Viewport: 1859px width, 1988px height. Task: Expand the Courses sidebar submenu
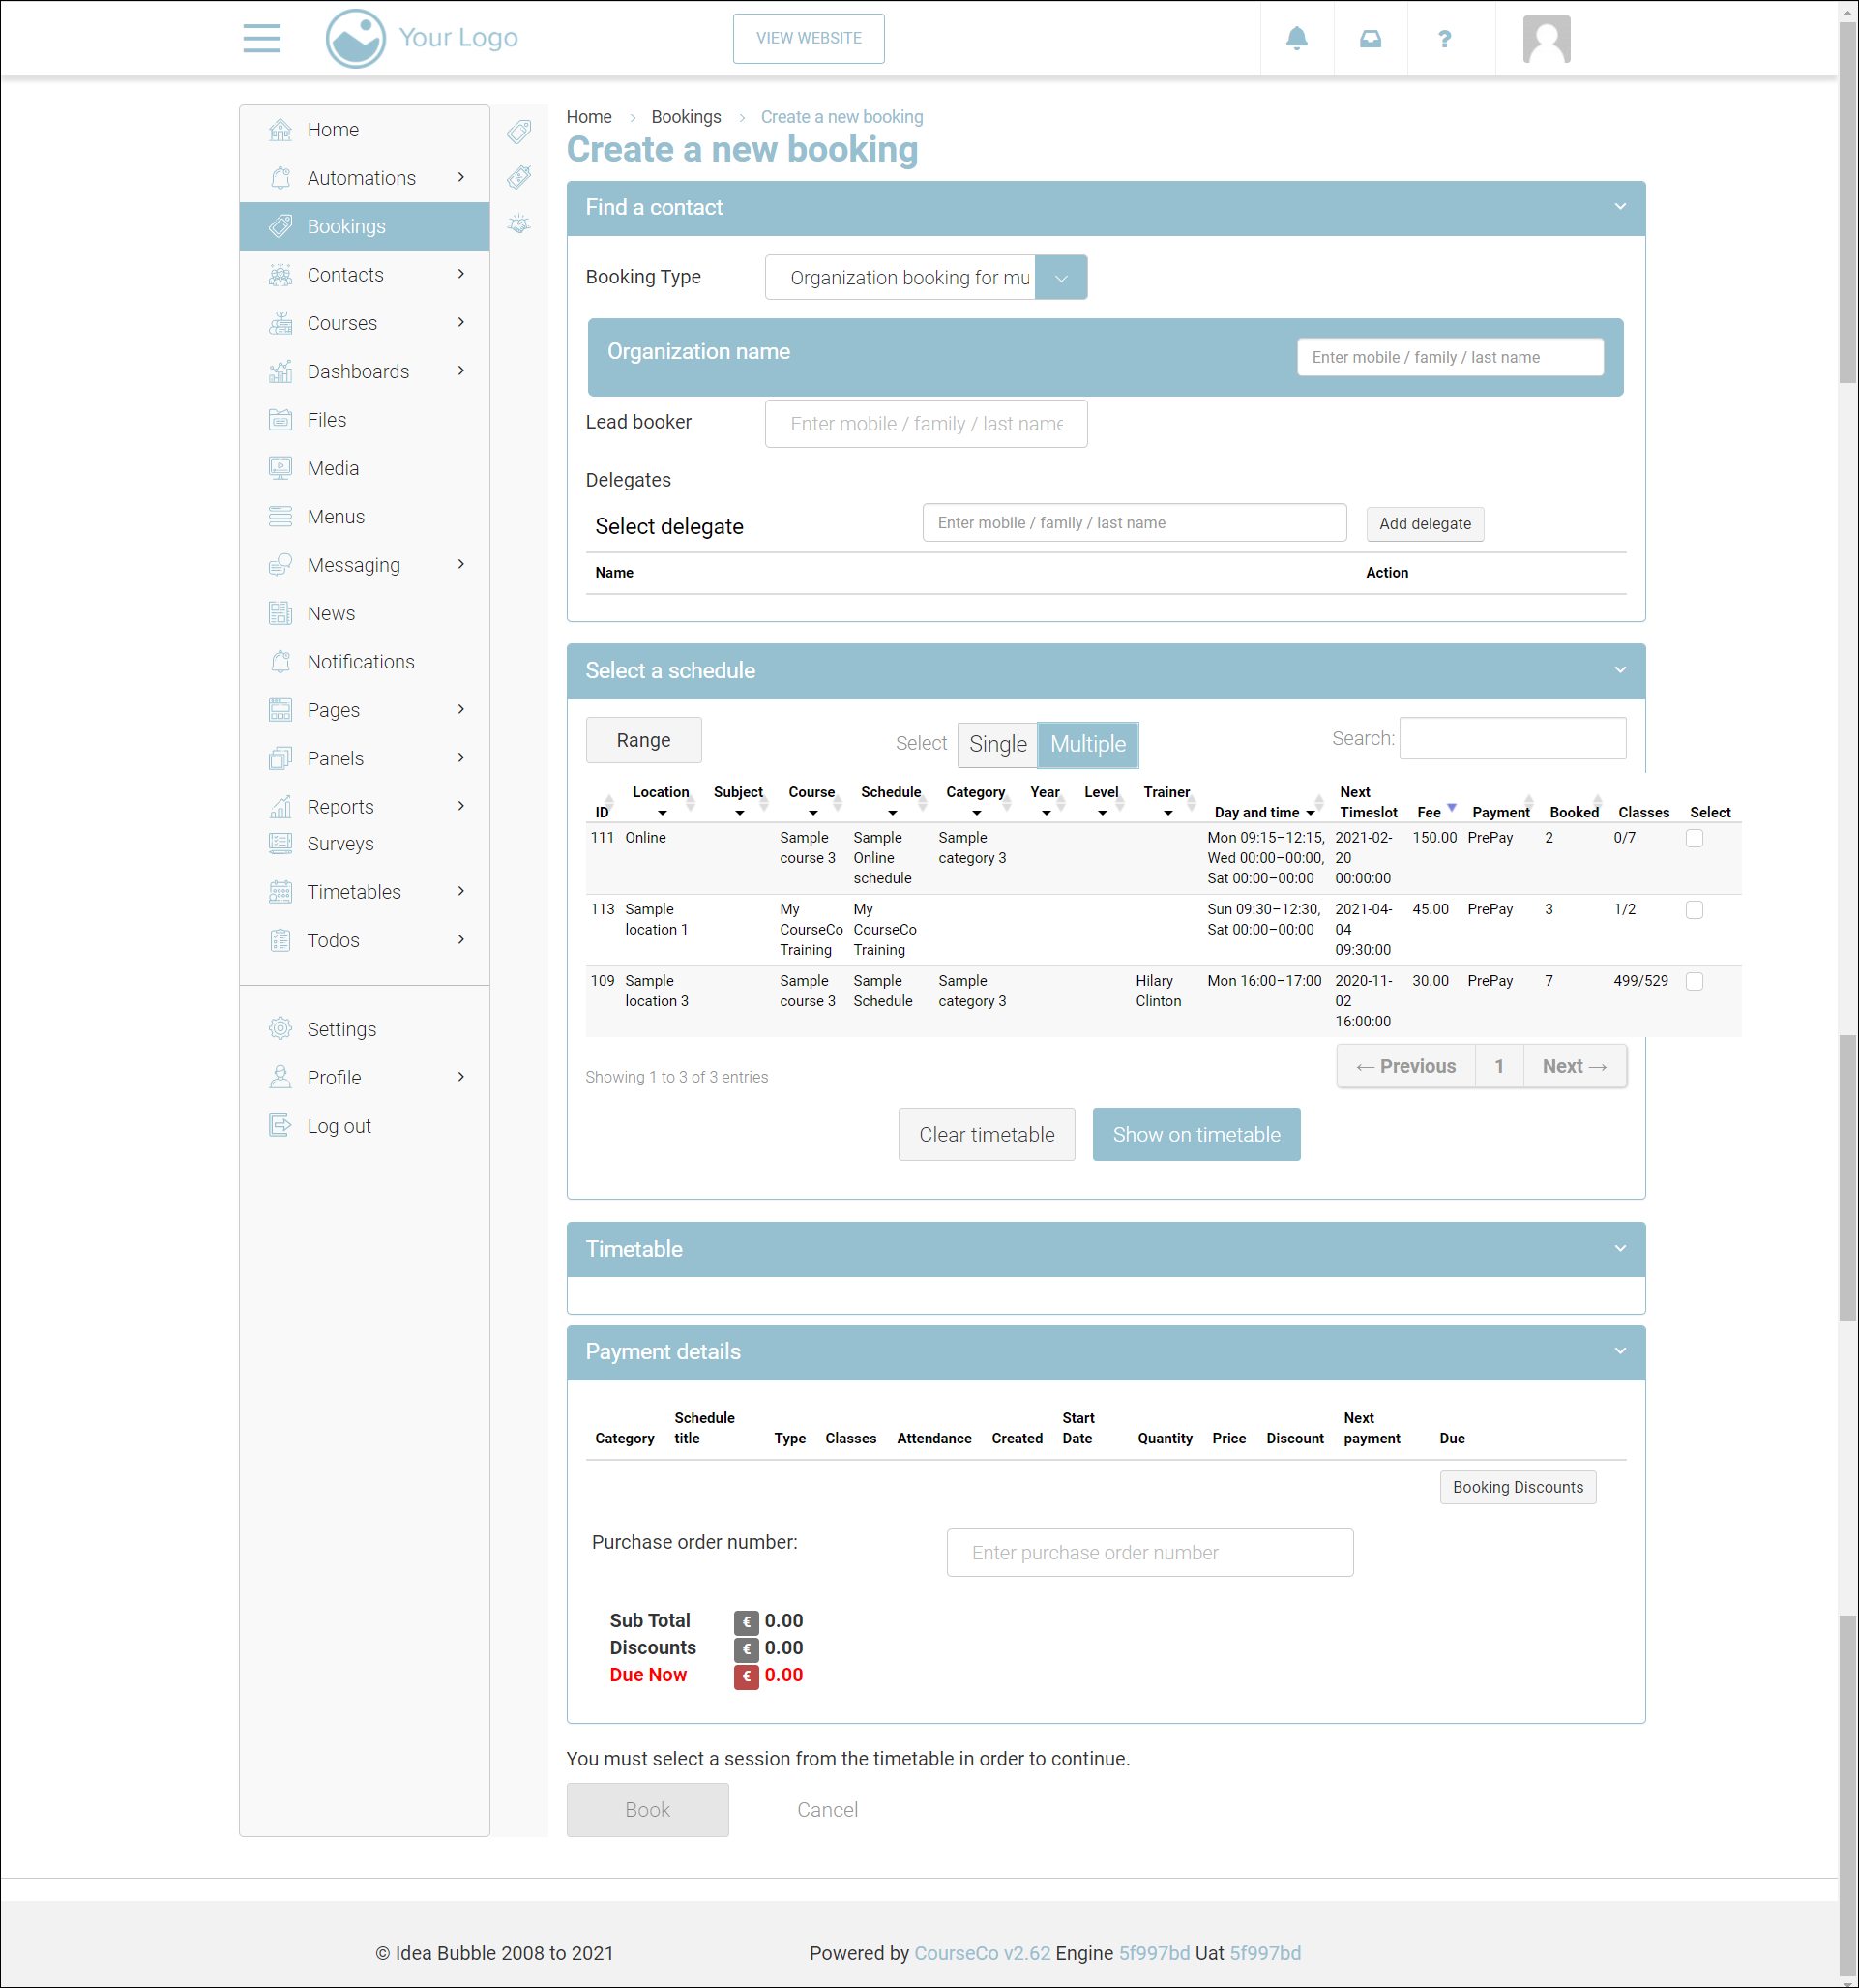(461, 322)
